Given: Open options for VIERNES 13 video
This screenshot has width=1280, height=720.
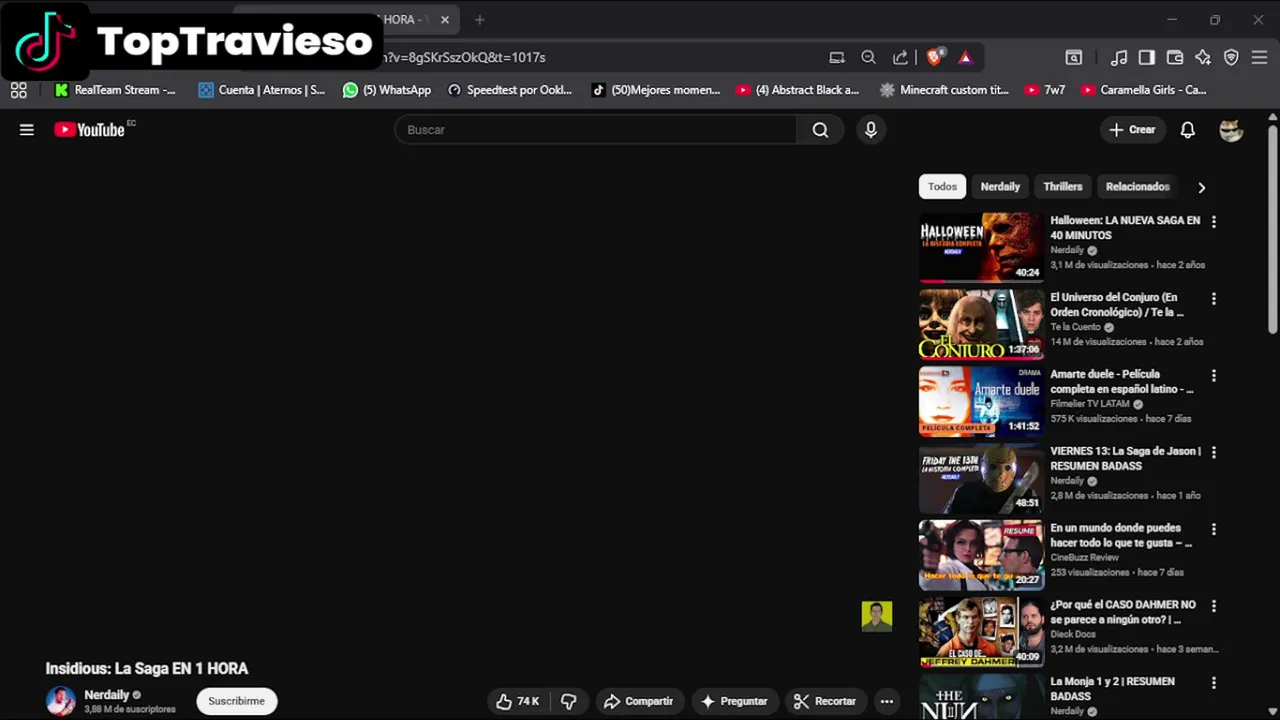Looking at the screenshot, I should click(1214, 453).
